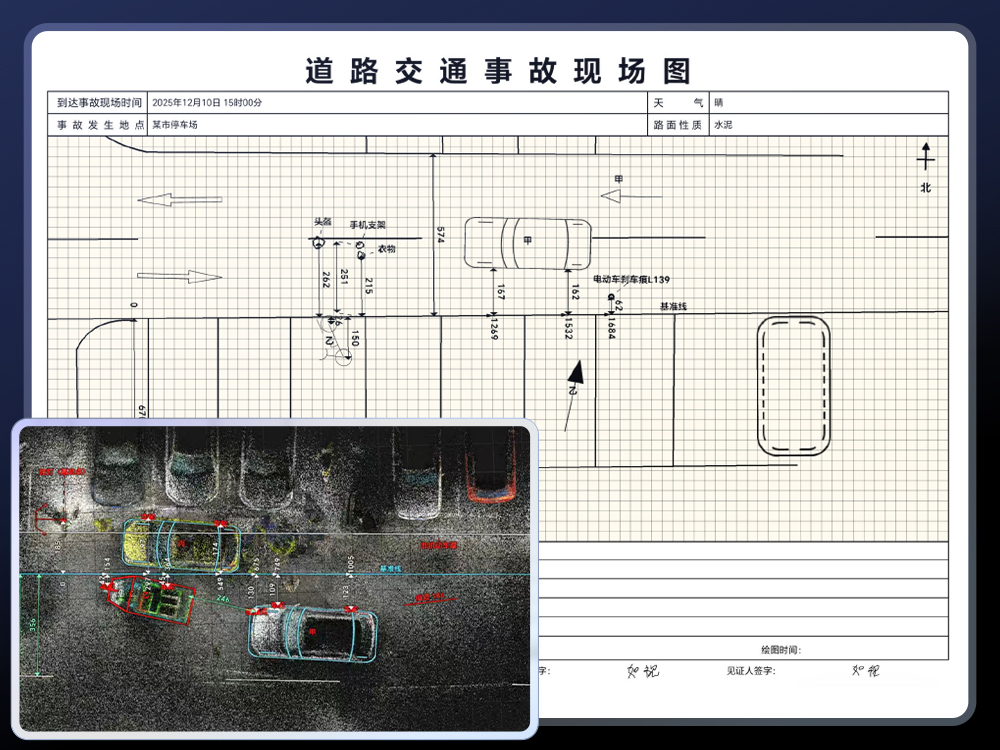Viewport: 1000px width, 750px height.
Task: Click the accident location field 某市停车场
Action: (175, 125)
